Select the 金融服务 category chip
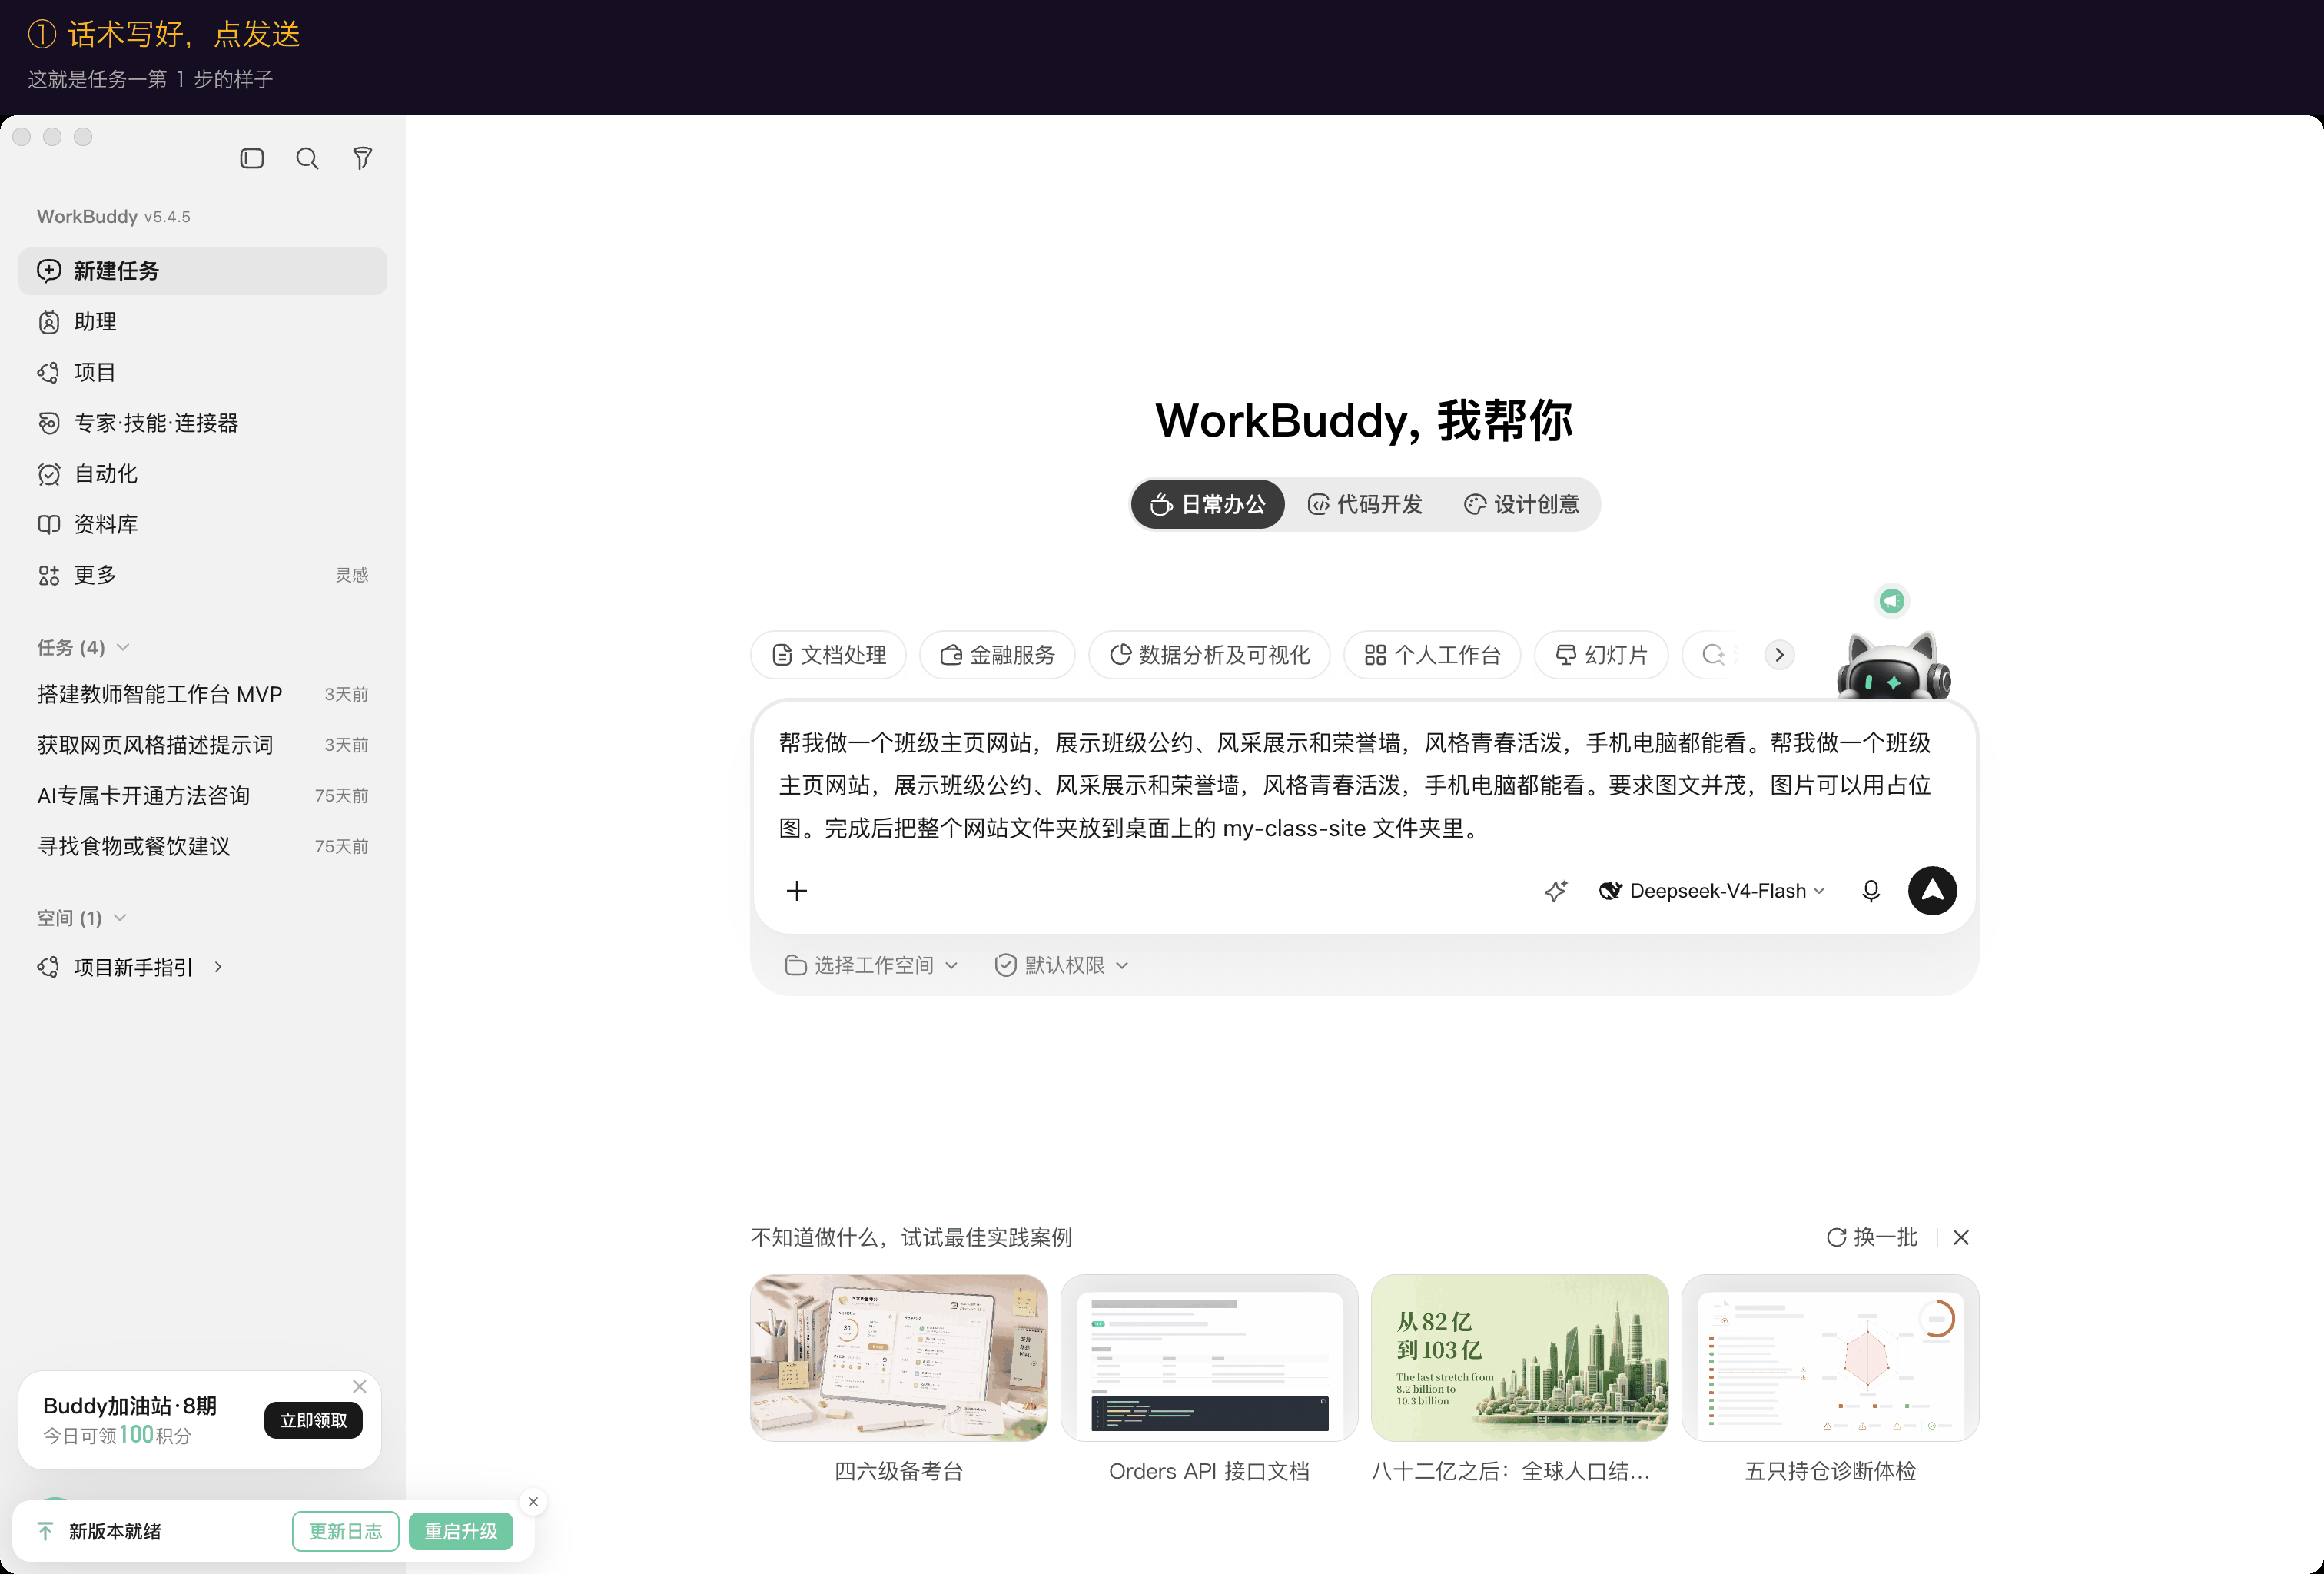The image size is (2324, 1574). click(998, 655)
